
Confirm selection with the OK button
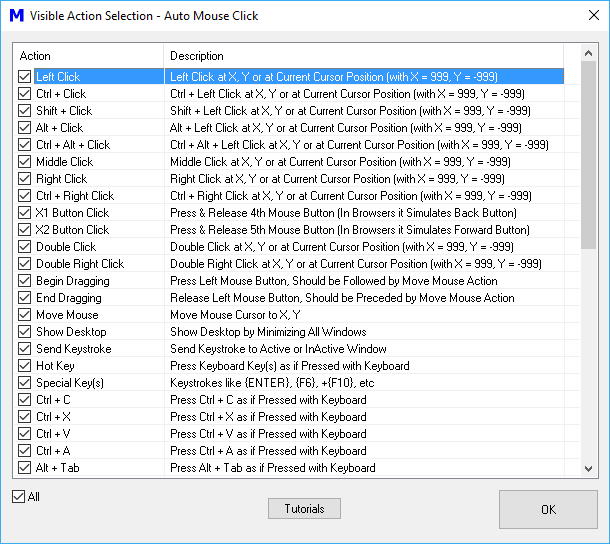point(549,509)
